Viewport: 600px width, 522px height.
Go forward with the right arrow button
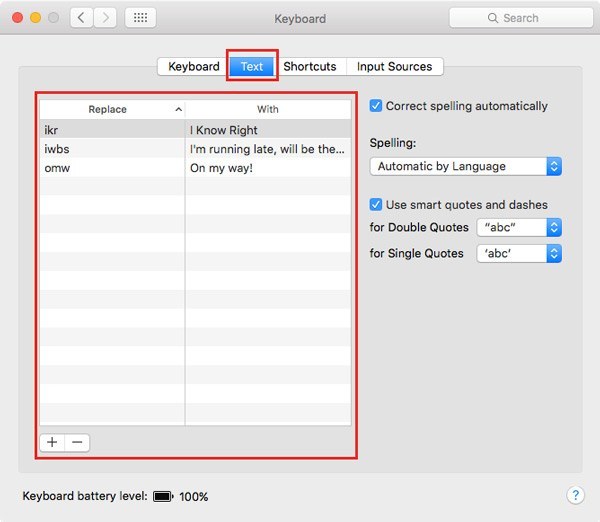point(105,18)
